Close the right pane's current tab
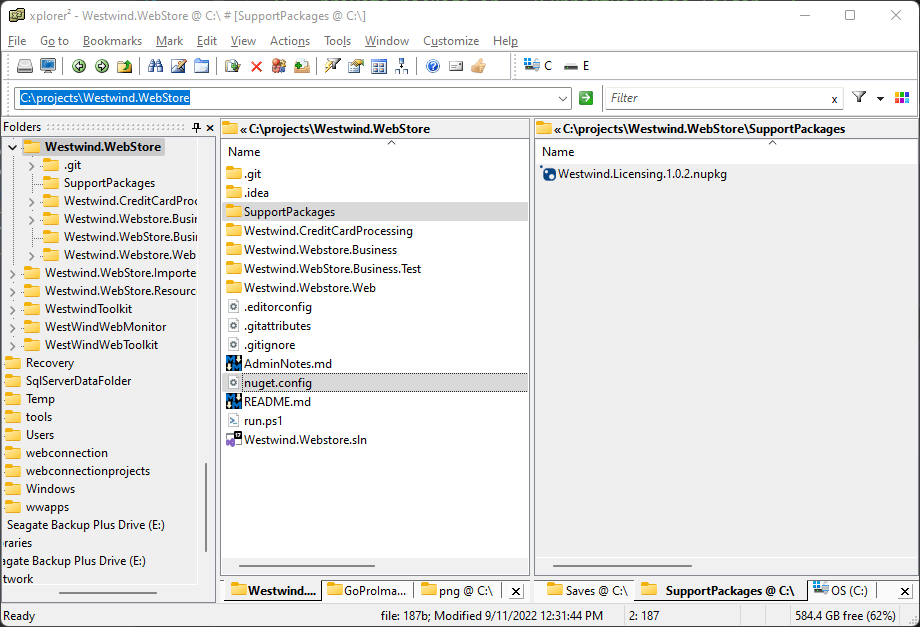Image resolution: width=920 pixels, height=627 pixels. click(905, 592)
